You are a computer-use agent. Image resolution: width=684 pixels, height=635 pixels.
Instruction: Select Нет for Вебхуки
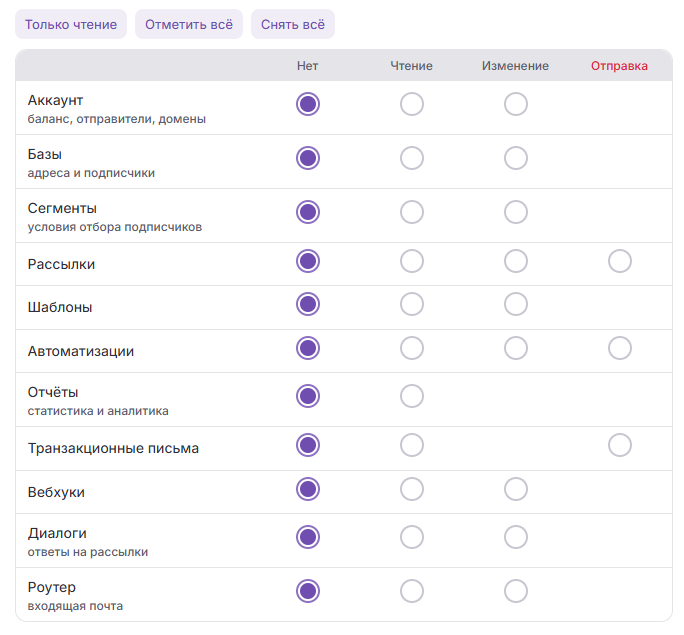[308, 489]
